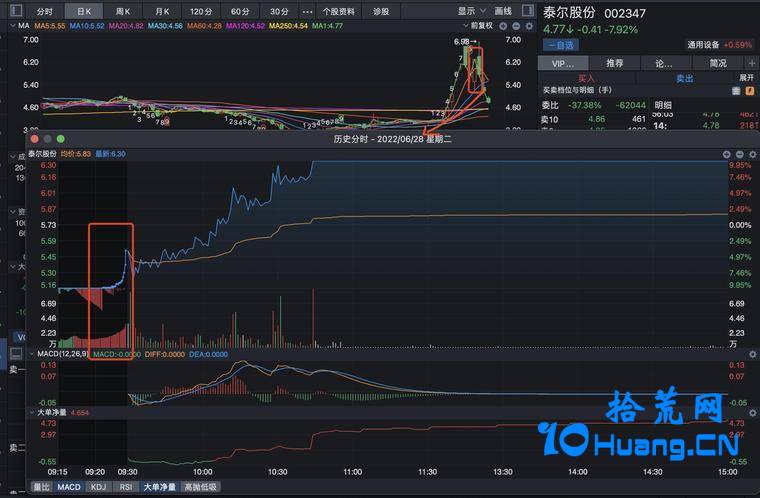Open 诊股 stock diagnosis
The image size is (760, 498).
point(381,11)
